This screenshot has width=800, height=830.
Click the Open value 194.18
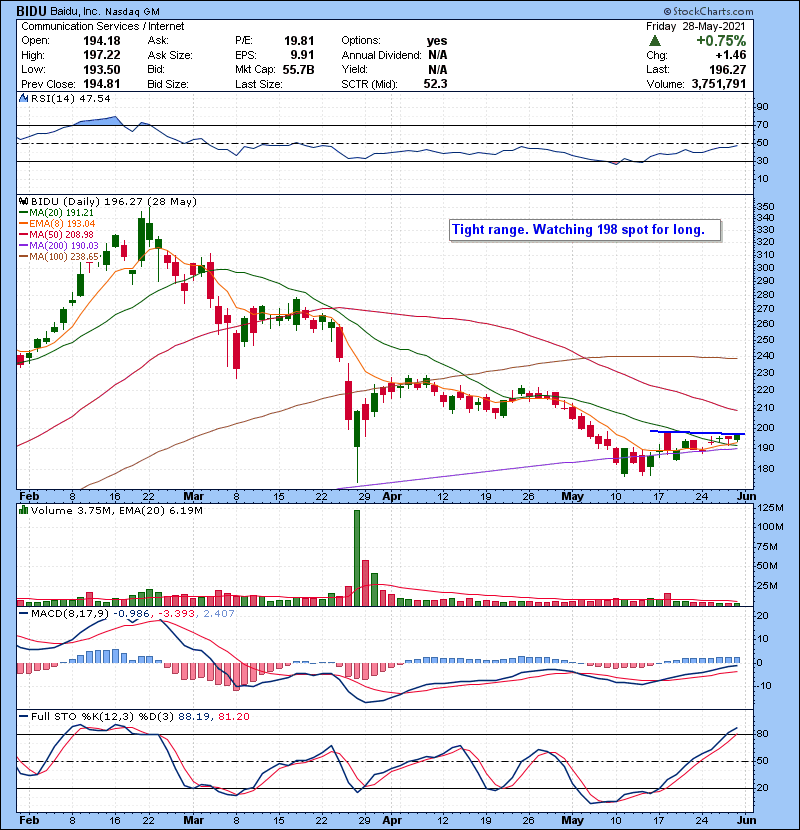pyautogui.click(x=102, y=41)
